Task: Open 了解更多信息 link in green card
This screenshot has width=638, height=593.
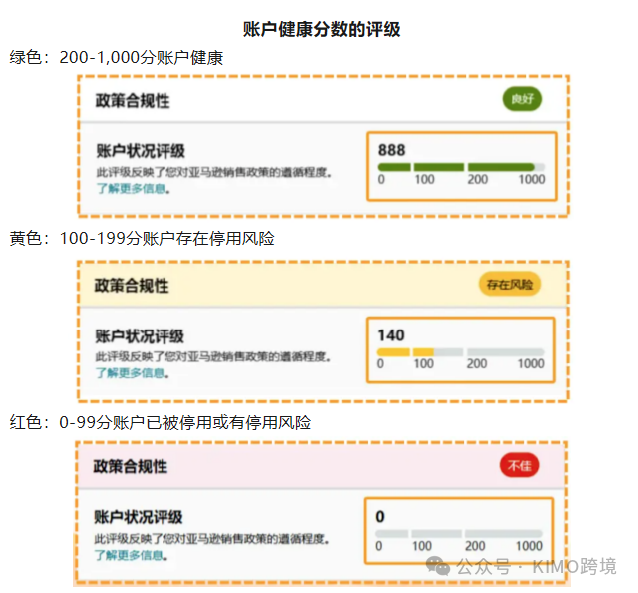Action: tap(133, 188)
